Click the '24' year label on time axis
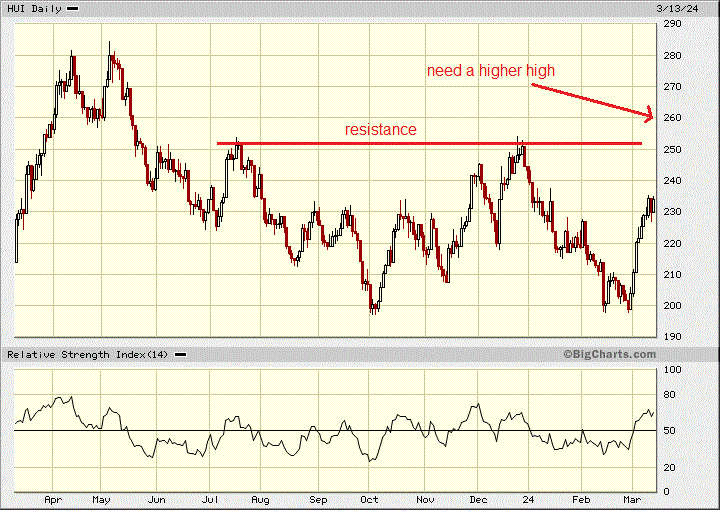The width and height of the screenshot is (720, 510). click(x=529, y=500)
